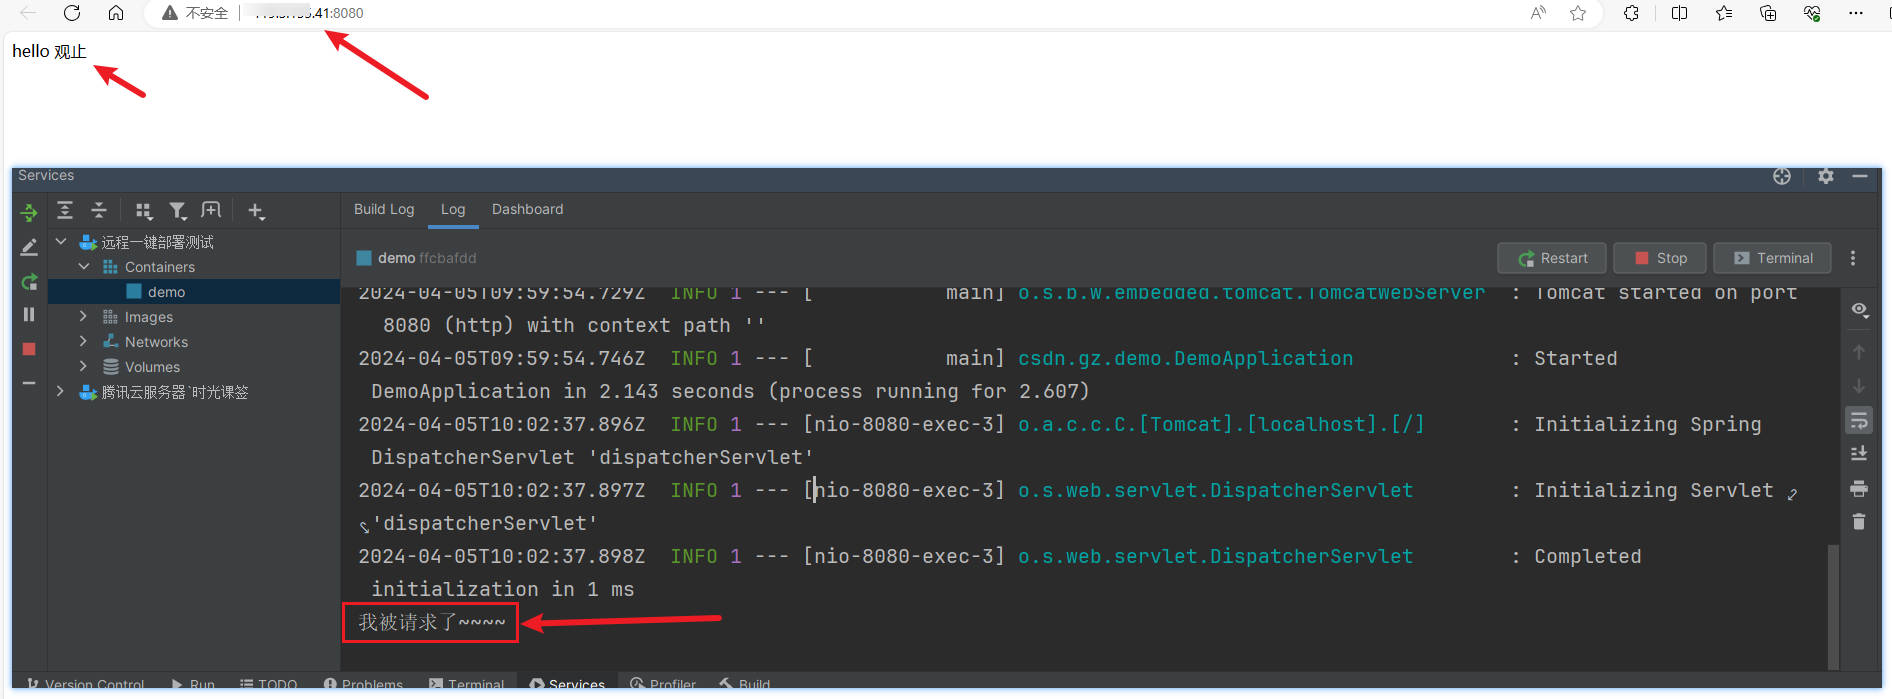
Task: Click the Collapse All toolbar icon
Action: (99, 210)
